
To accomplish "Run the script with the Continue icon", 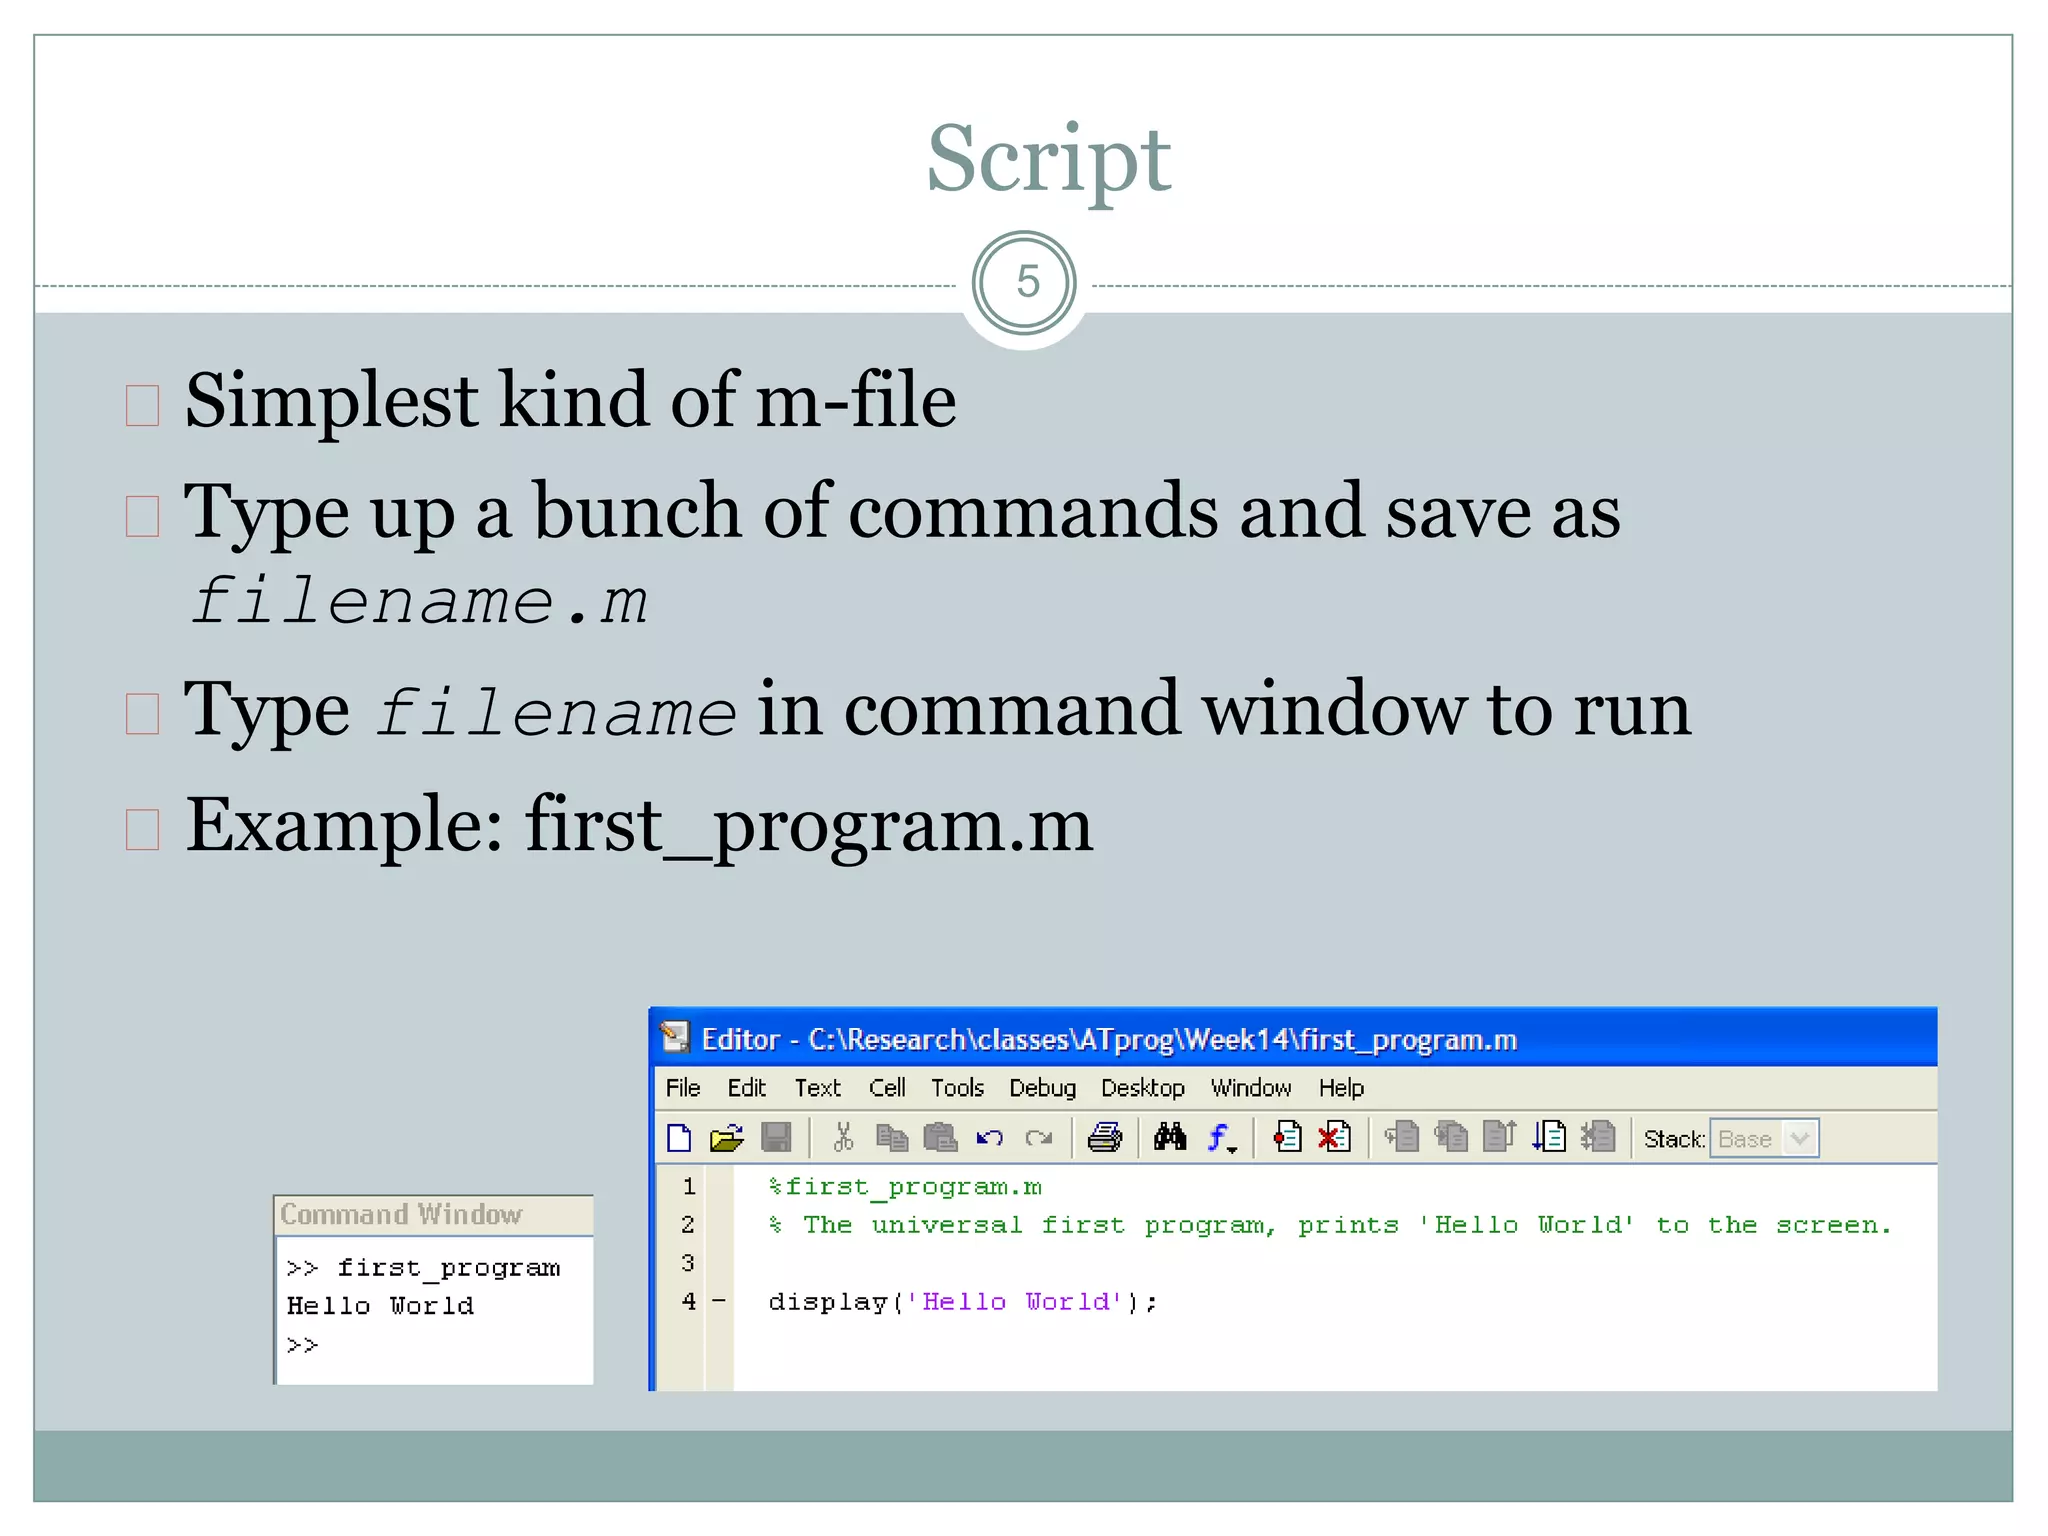I will (1549, 1138).
